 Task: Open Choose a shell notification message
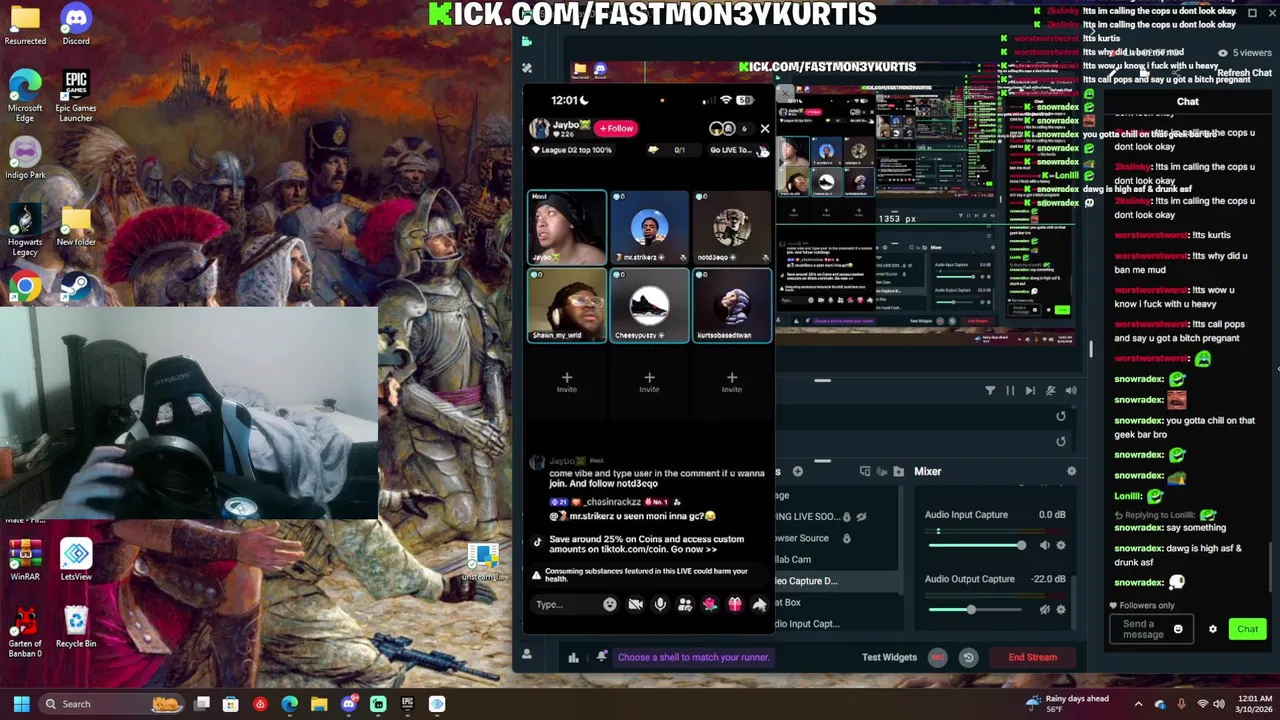pyautogui.click(x=693, y=657)
